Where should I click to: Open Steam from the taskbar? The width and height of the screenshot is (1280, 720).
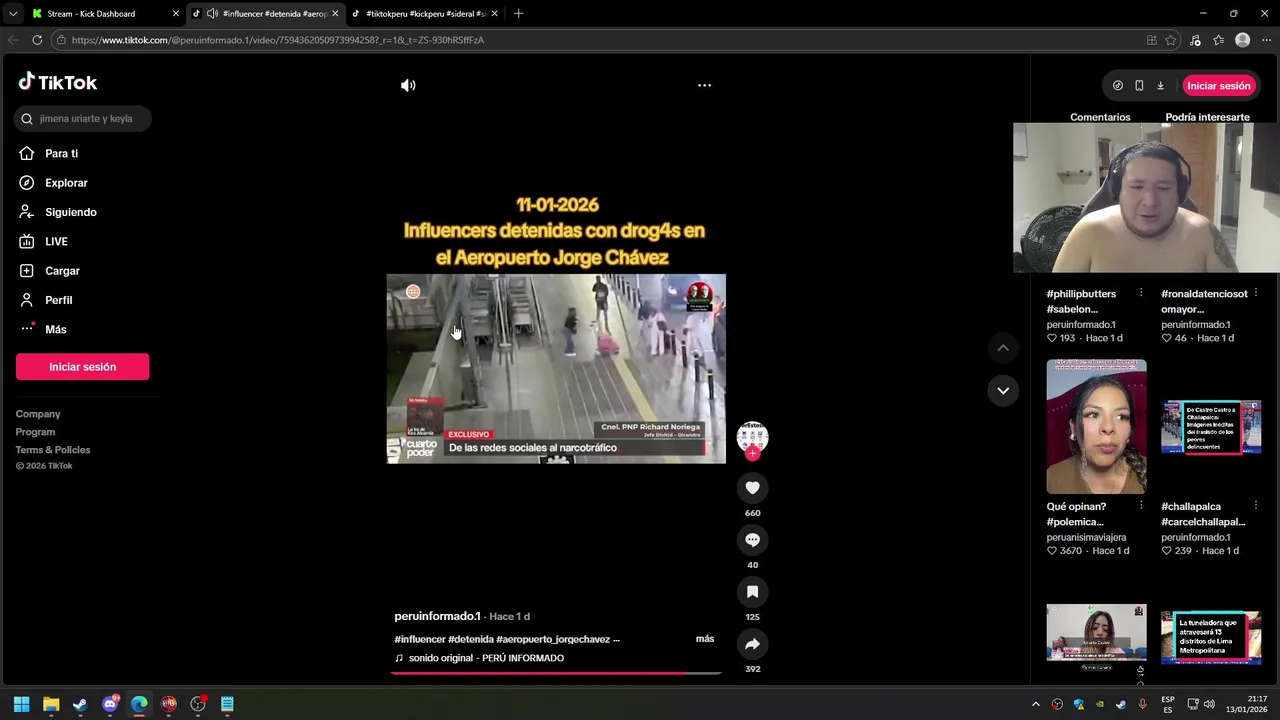[x=80, y=704]
